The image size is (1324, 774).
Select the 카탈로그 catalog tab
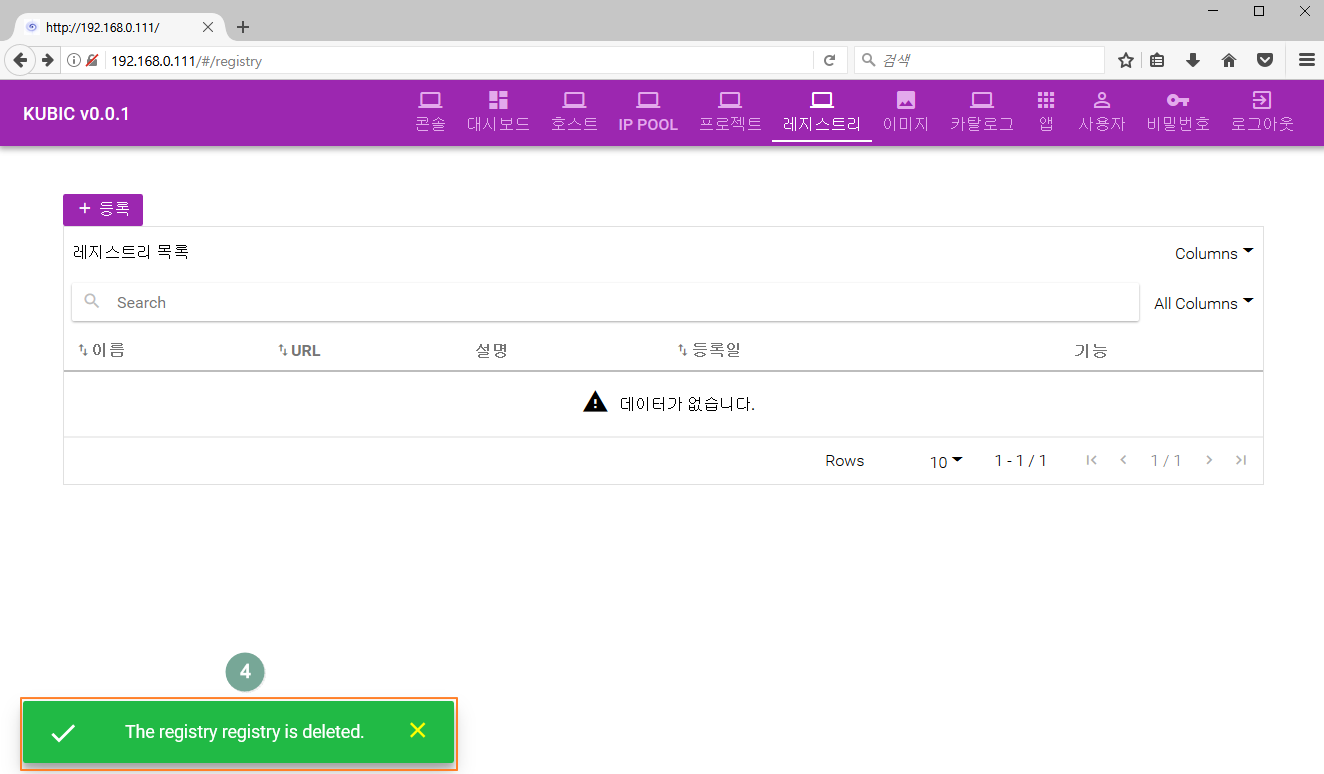point(981,112)
